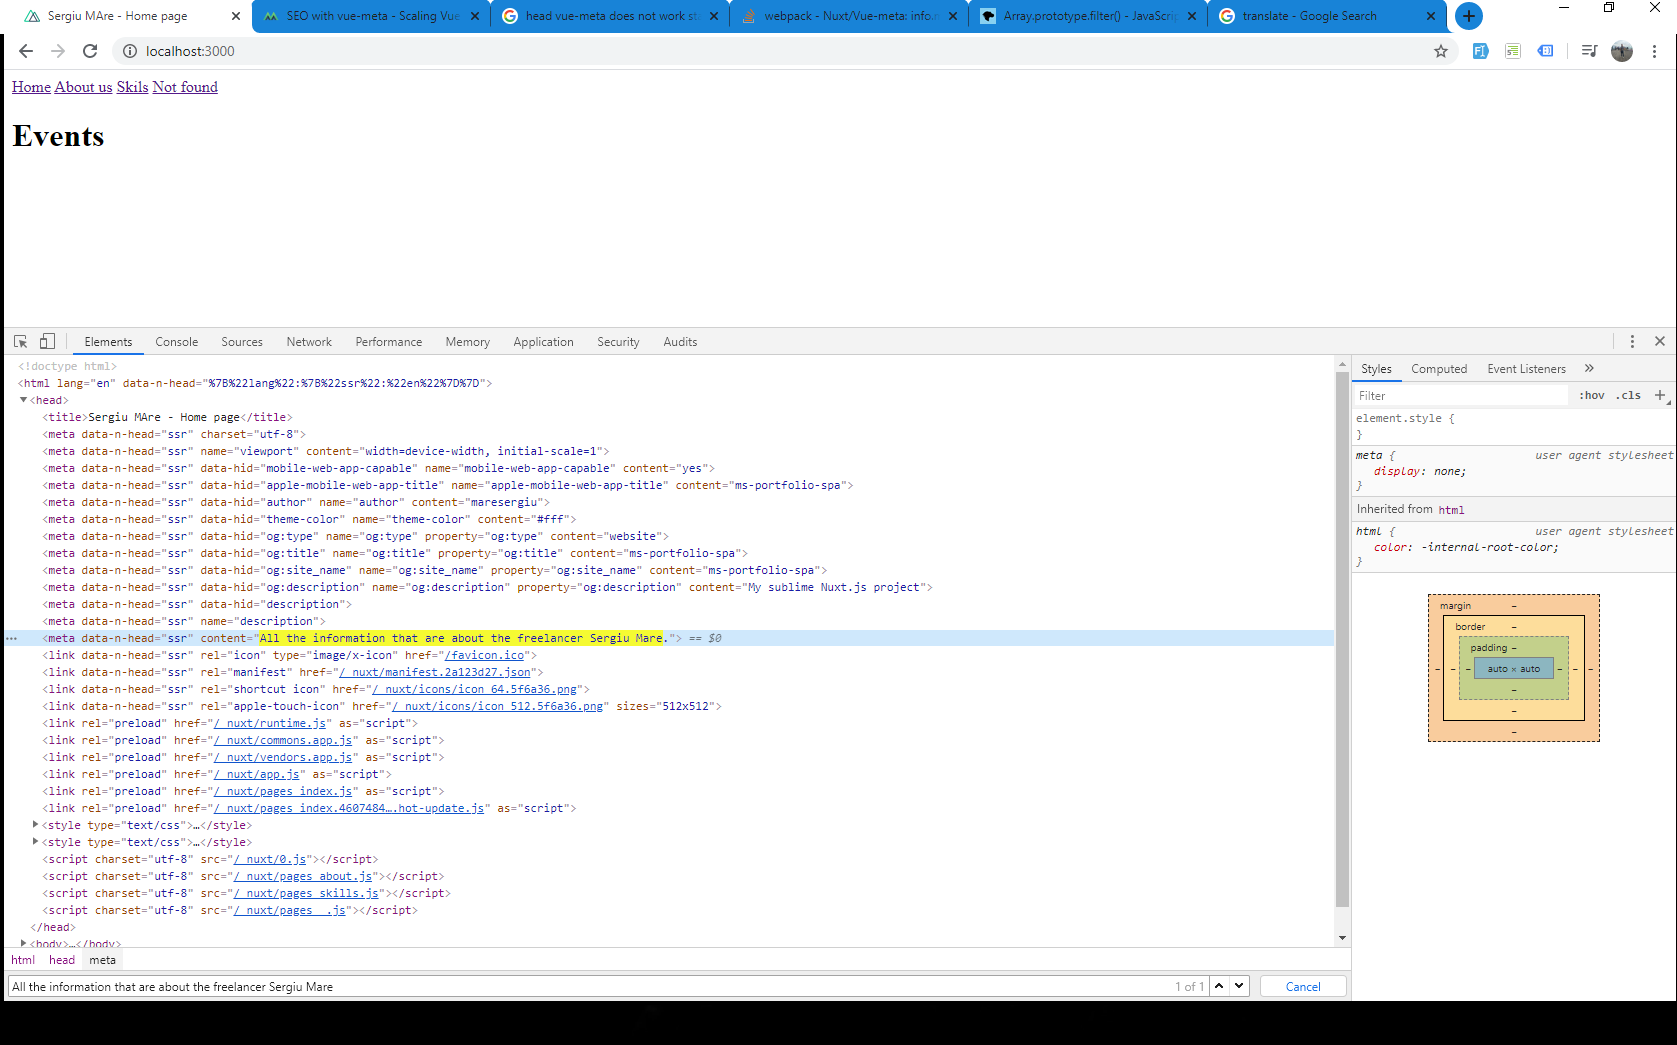1677x1045 pixels.
Task: Open Chrome's three-dot menu
Action: 1655,51
